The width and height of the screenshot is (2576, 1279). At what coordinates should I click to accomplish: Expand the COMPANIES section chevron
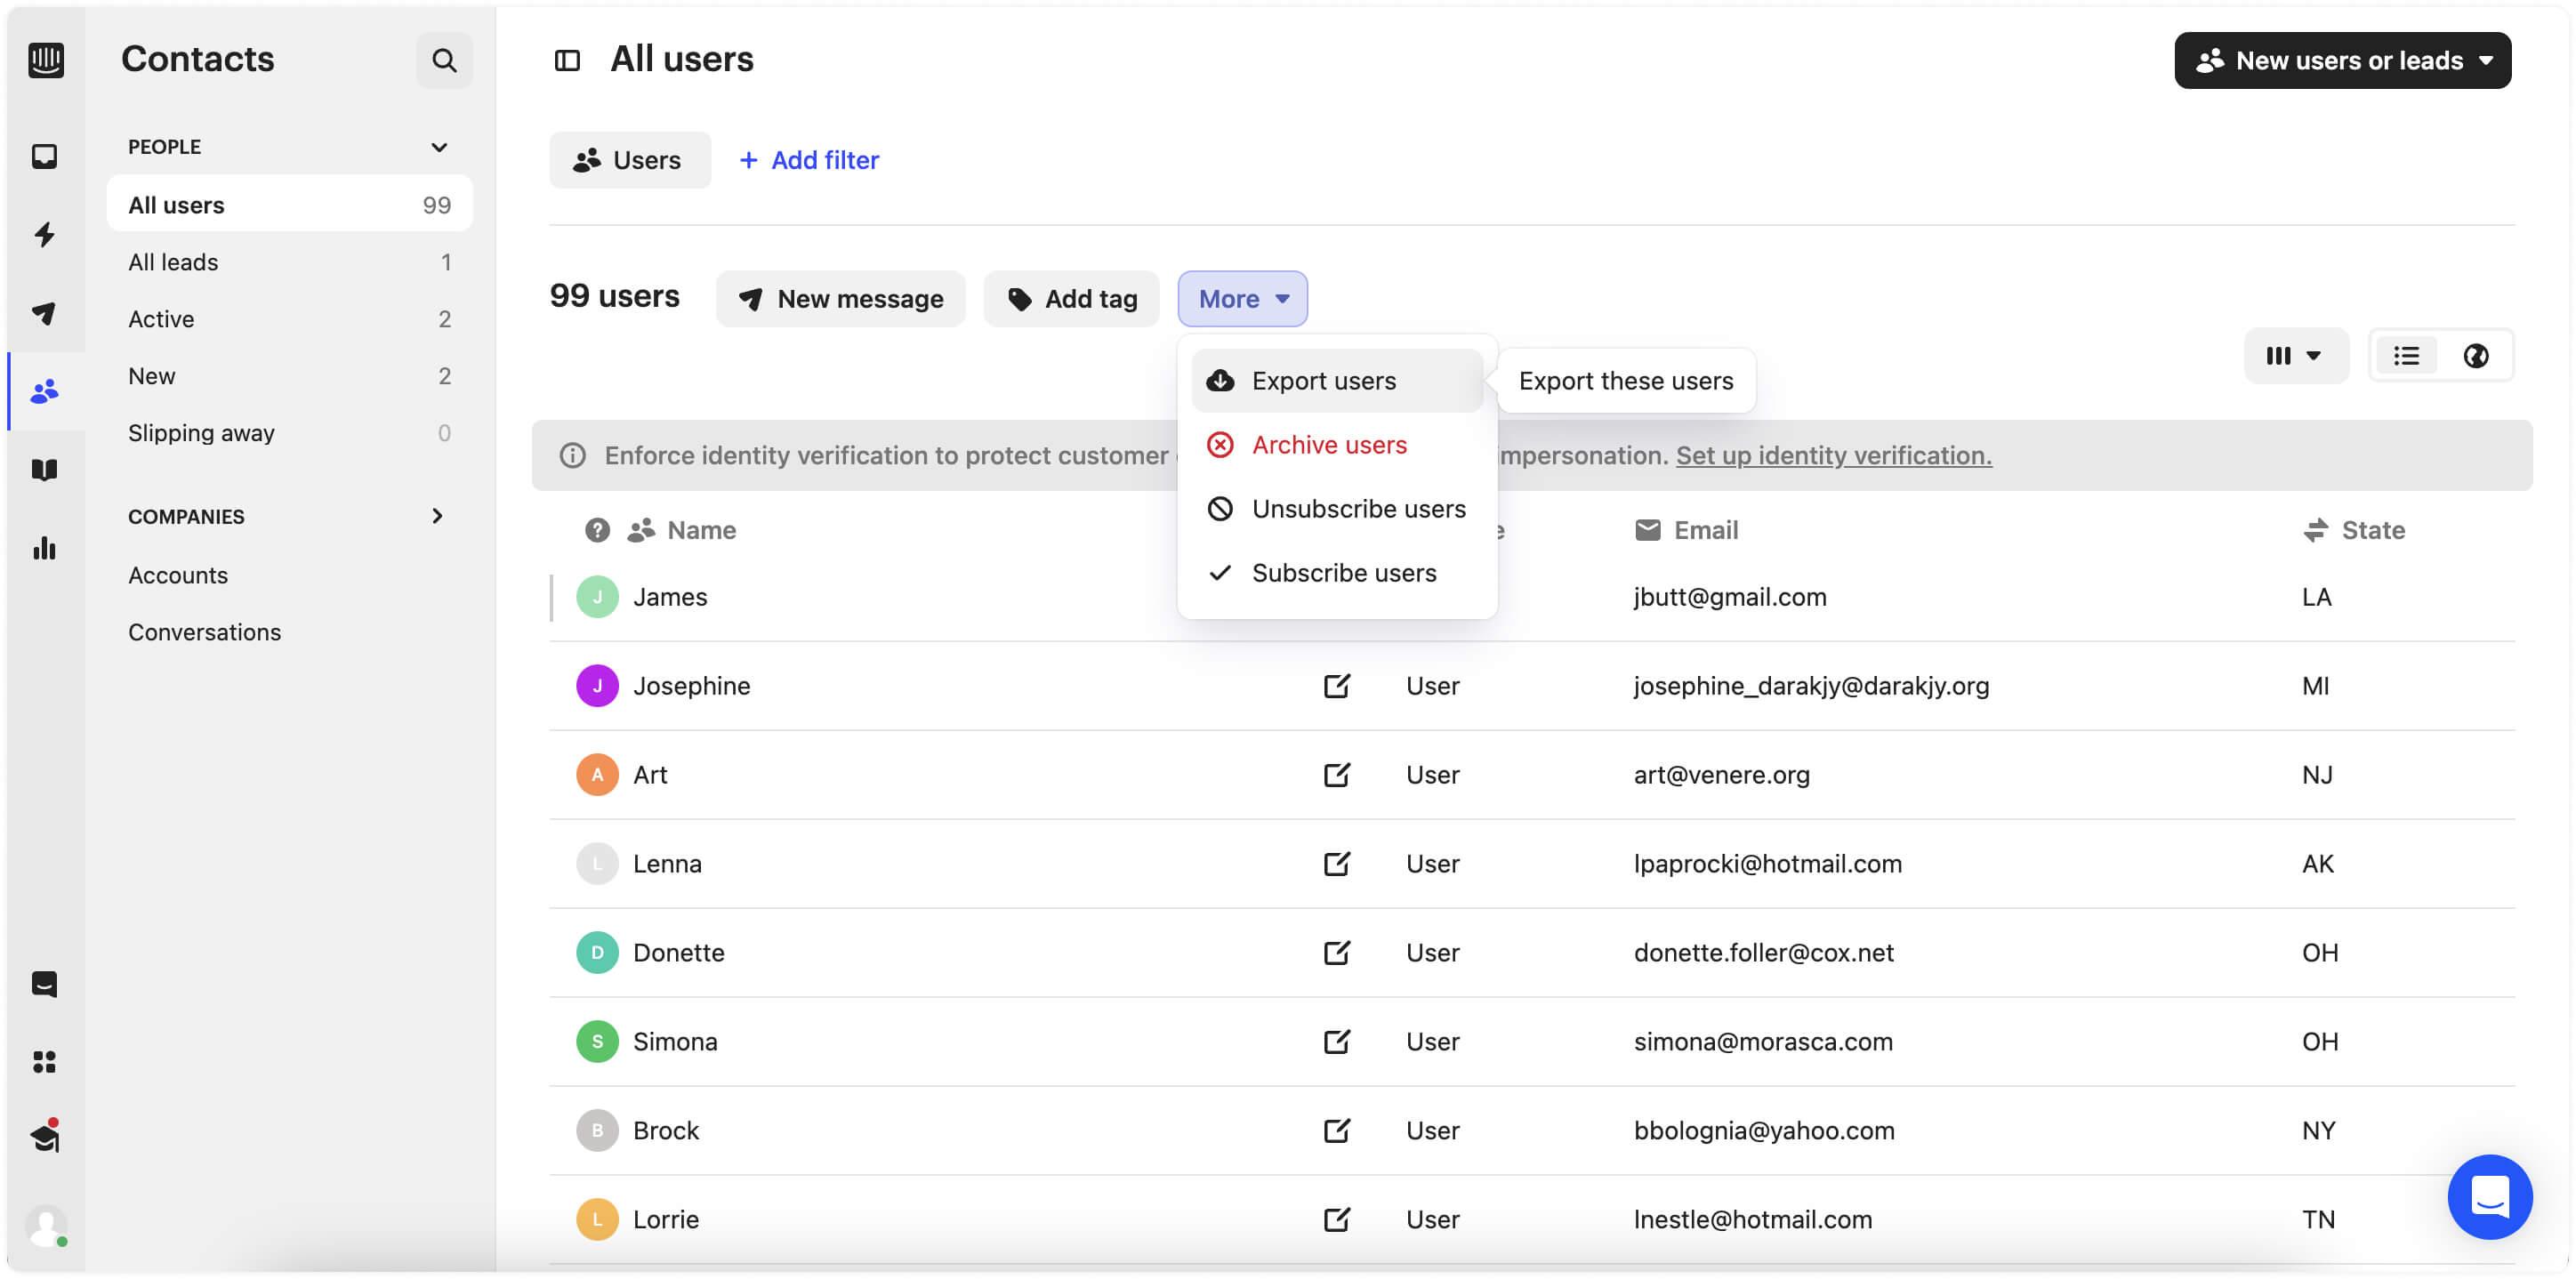(x=437, y=516)
